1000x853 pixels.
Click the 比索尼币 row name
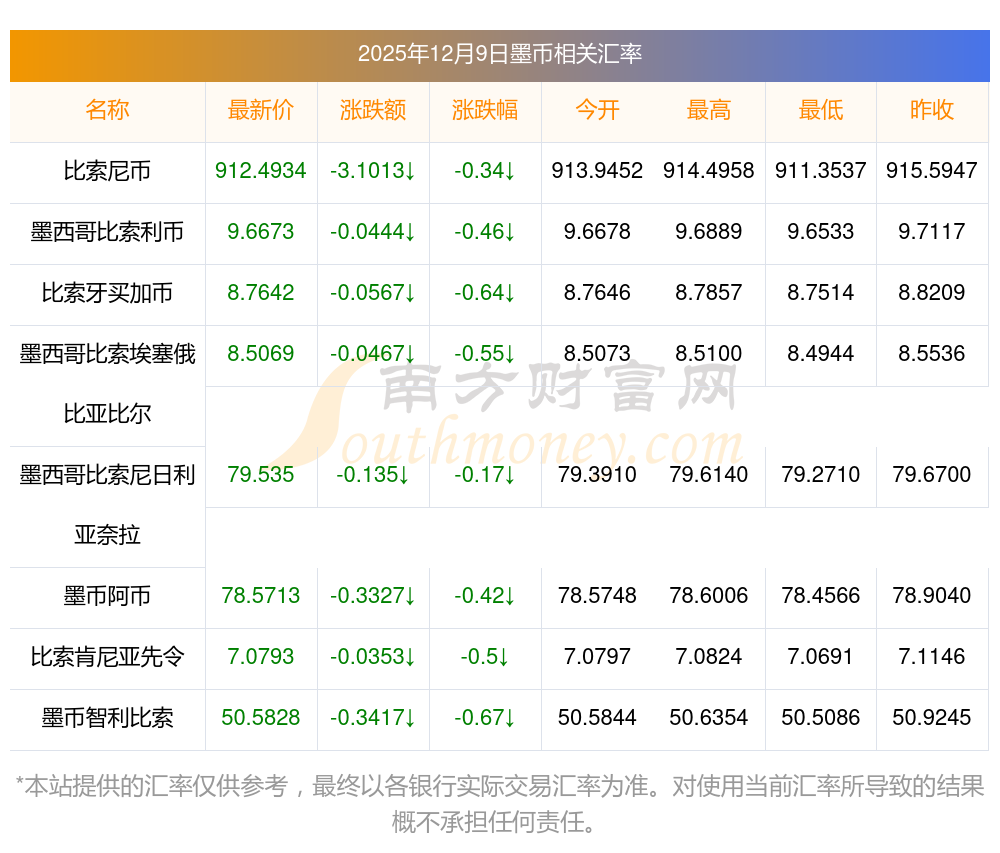coord(107,171)
